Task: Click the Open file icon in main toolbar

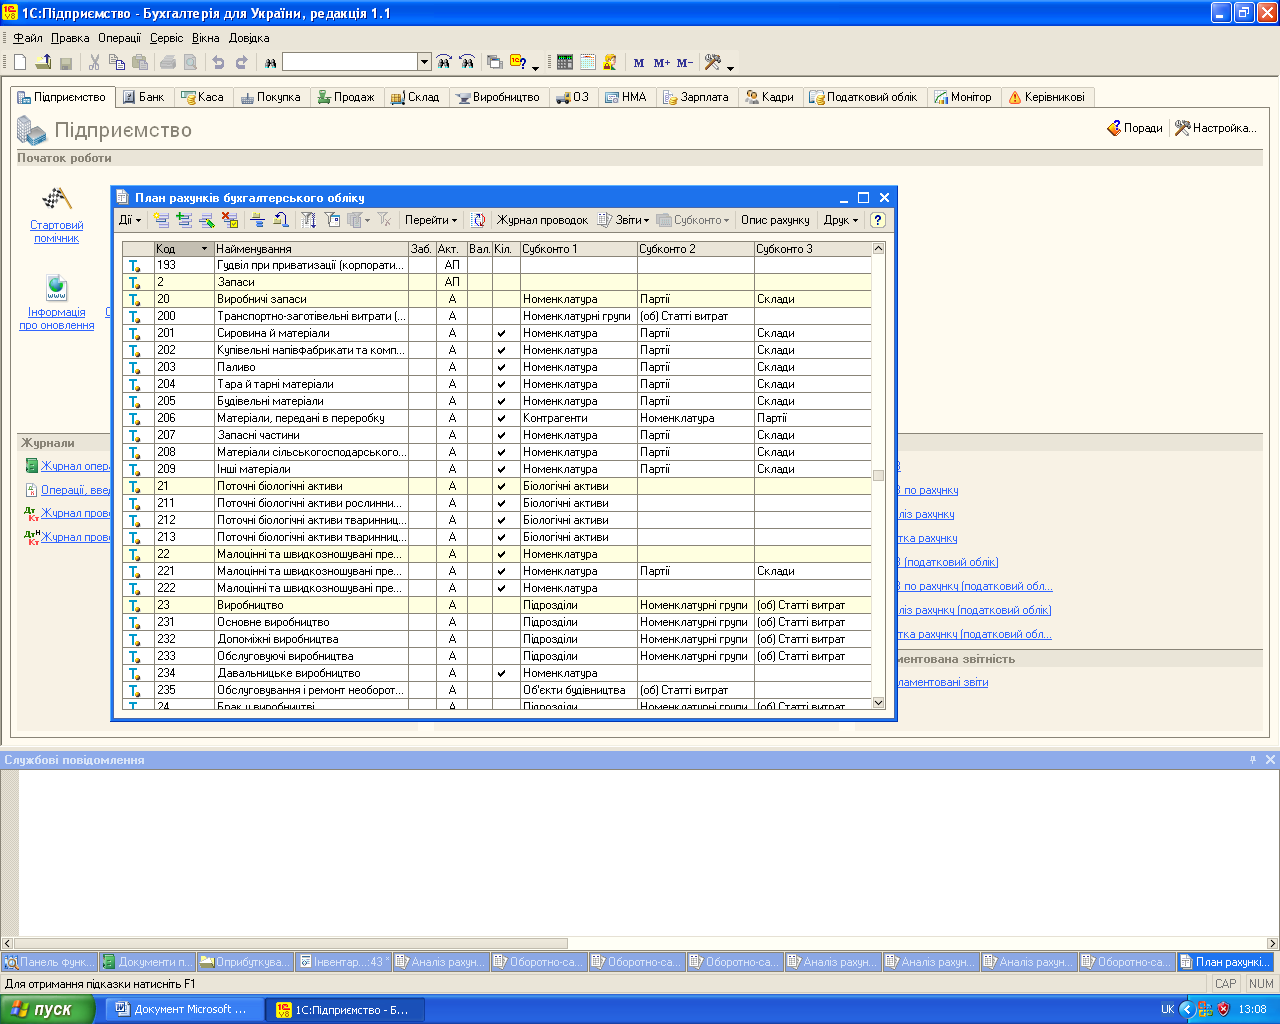Action: pos(43,62)
